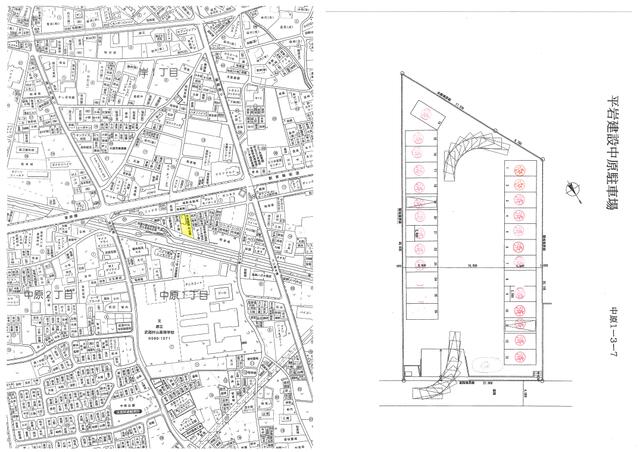The image size is (640, 452).
Task: Click the top-left corner circle marker of the lot
Action: (x=402, y=73)
